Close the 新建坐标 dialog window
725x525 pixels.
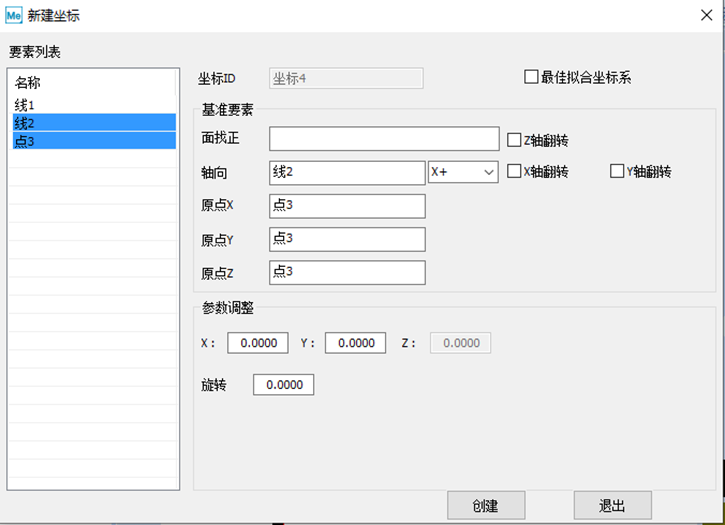(705, 15)
